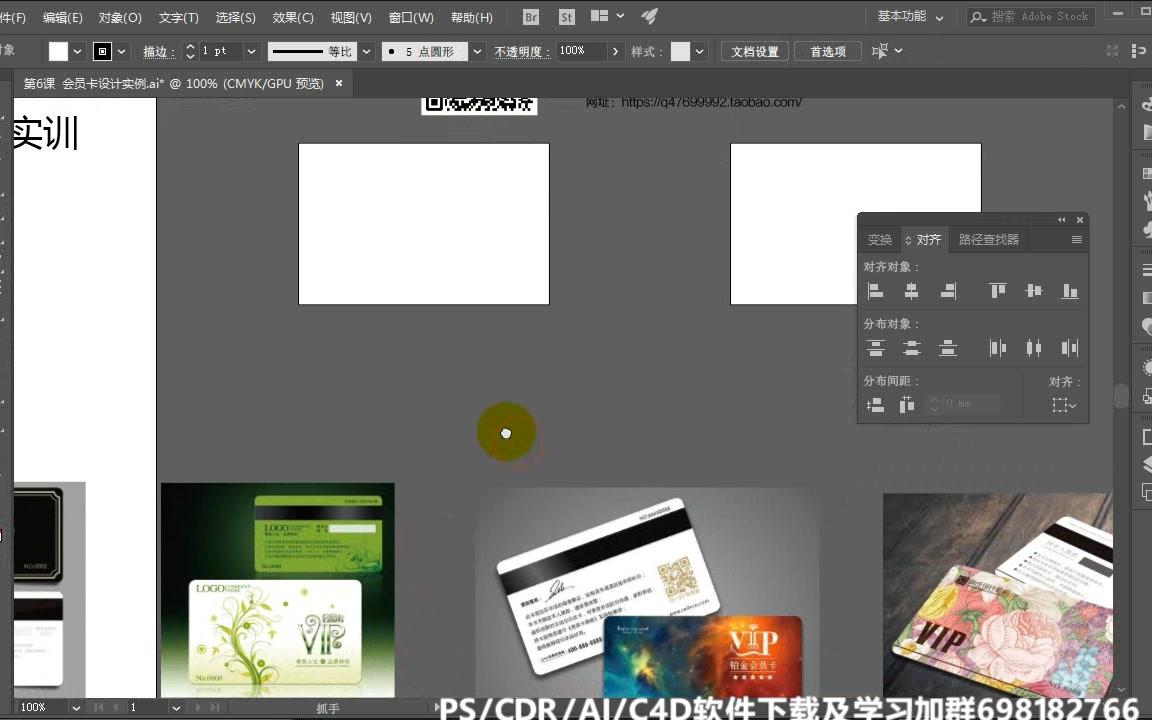Switch to the 路径查找器 tab
This screenshot has height=720, width=1152.
point(988,240)
